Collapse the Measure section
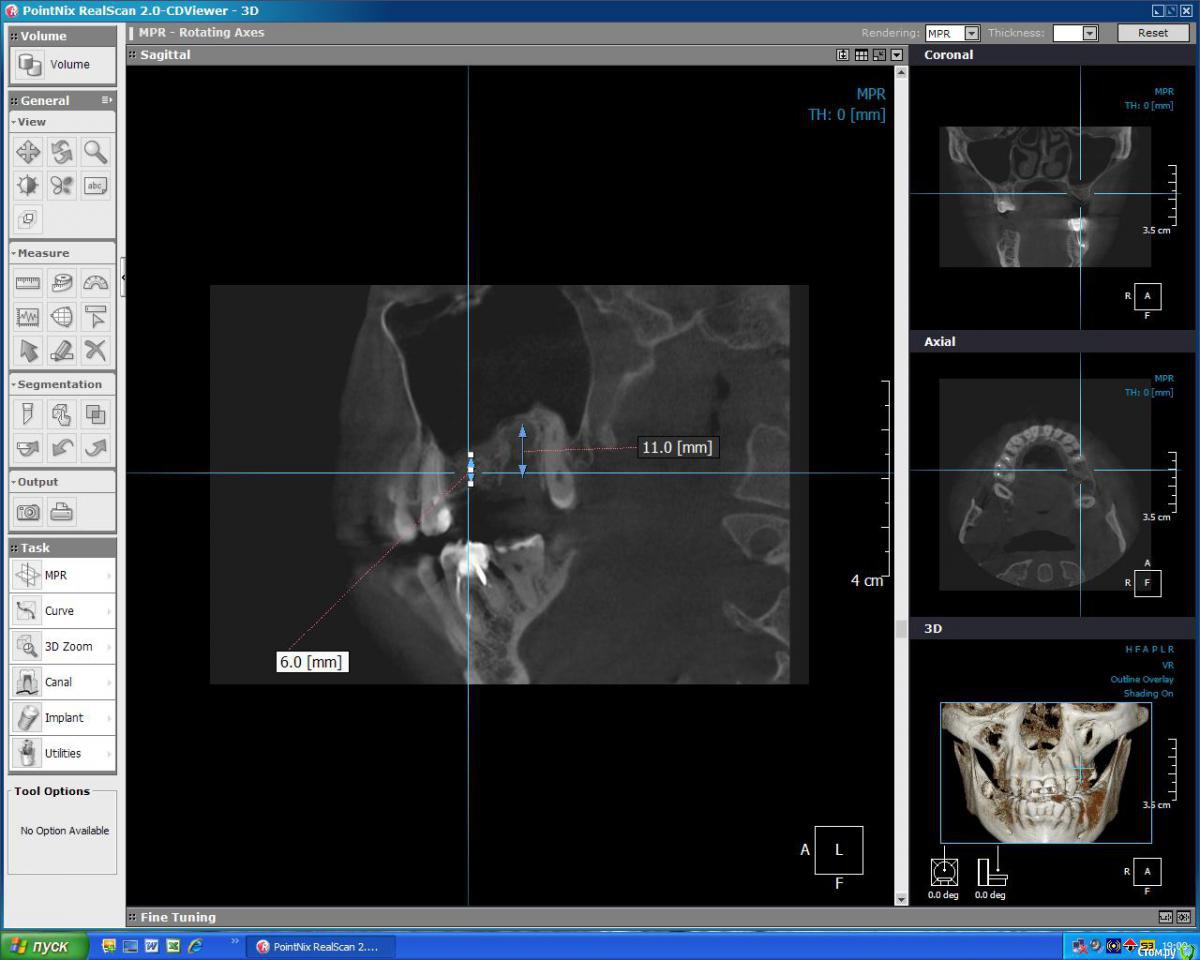Image resolution: width=1200 pixels, height=960 pixels. point(14,253)
